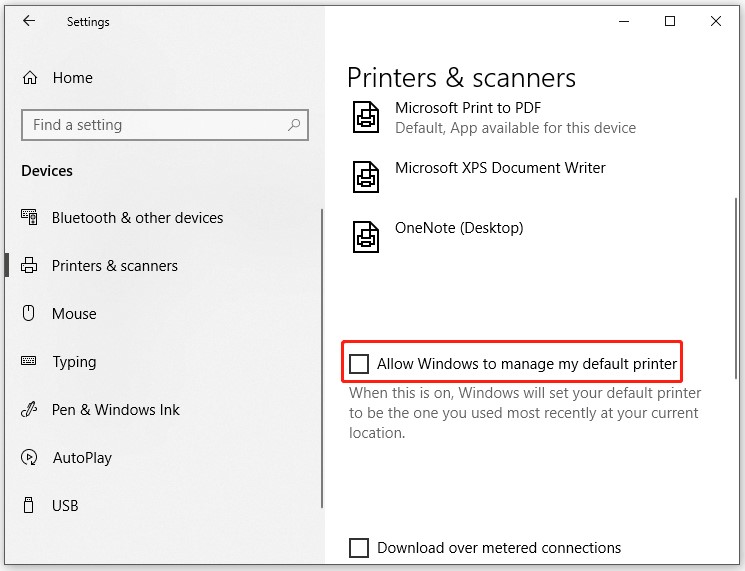Click the Bluetooth & other devices icon
Image resolution: width=745 pixels, height=571 pixels.
pyautogui.click(x=30, y=218)
